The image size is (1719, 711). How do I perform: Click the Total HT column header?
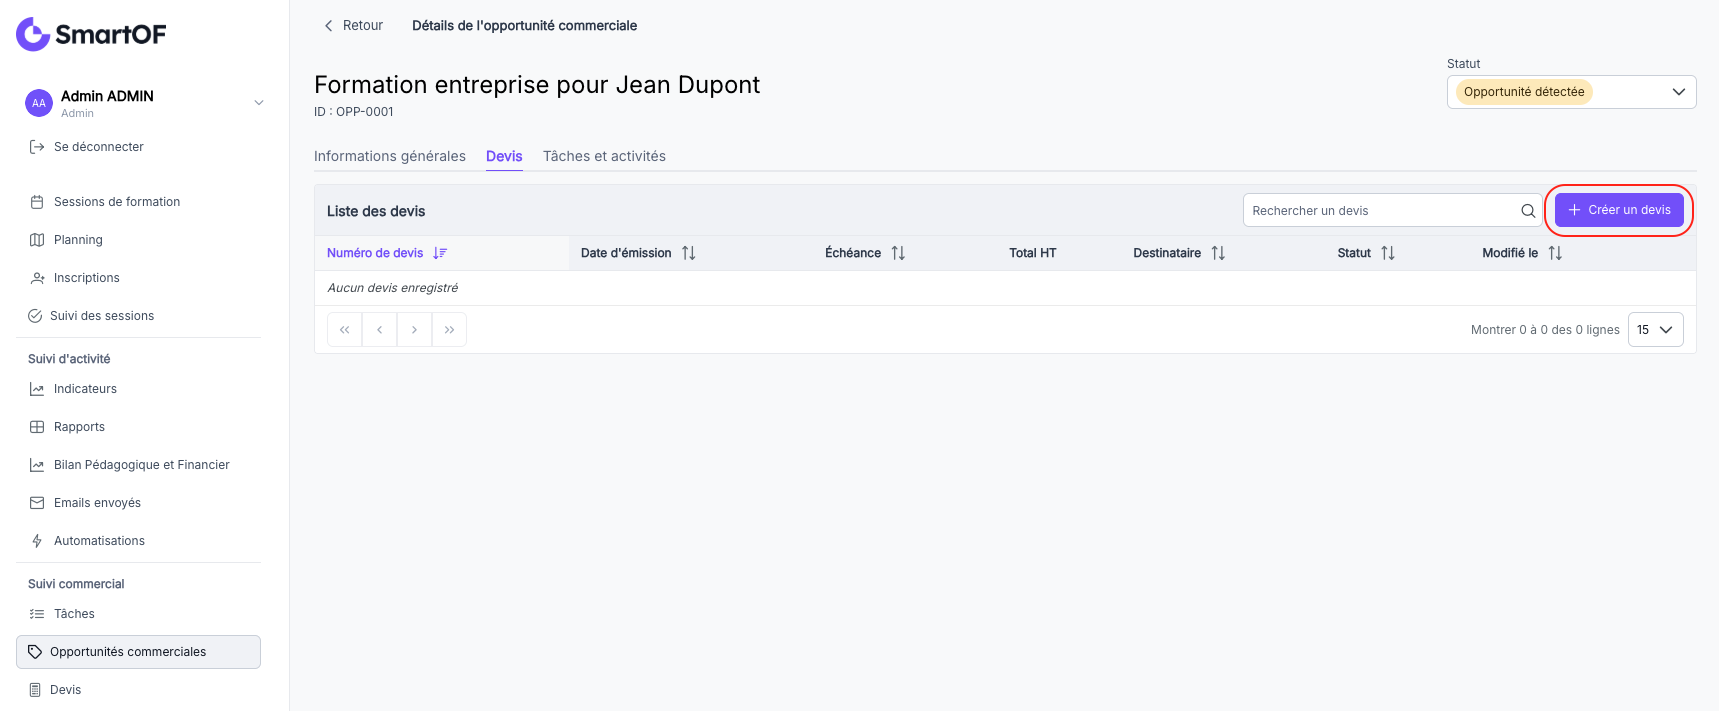1032,253
